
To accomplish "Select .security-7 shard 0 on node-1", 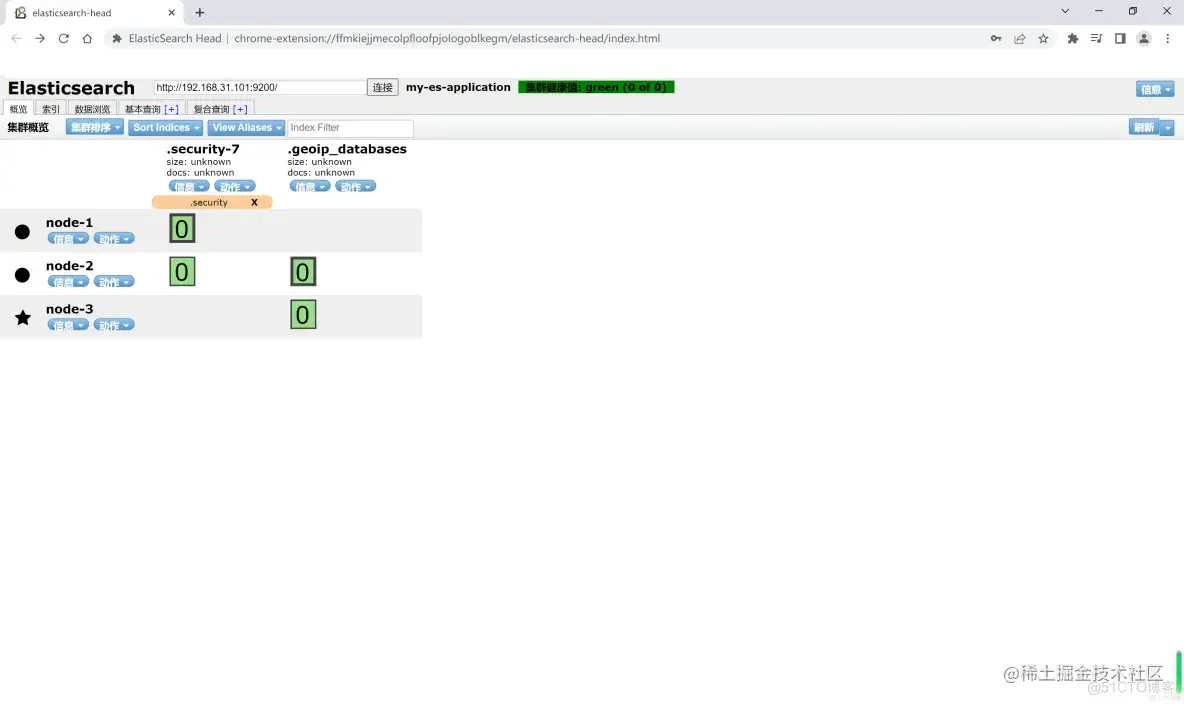I will (182, 228).
